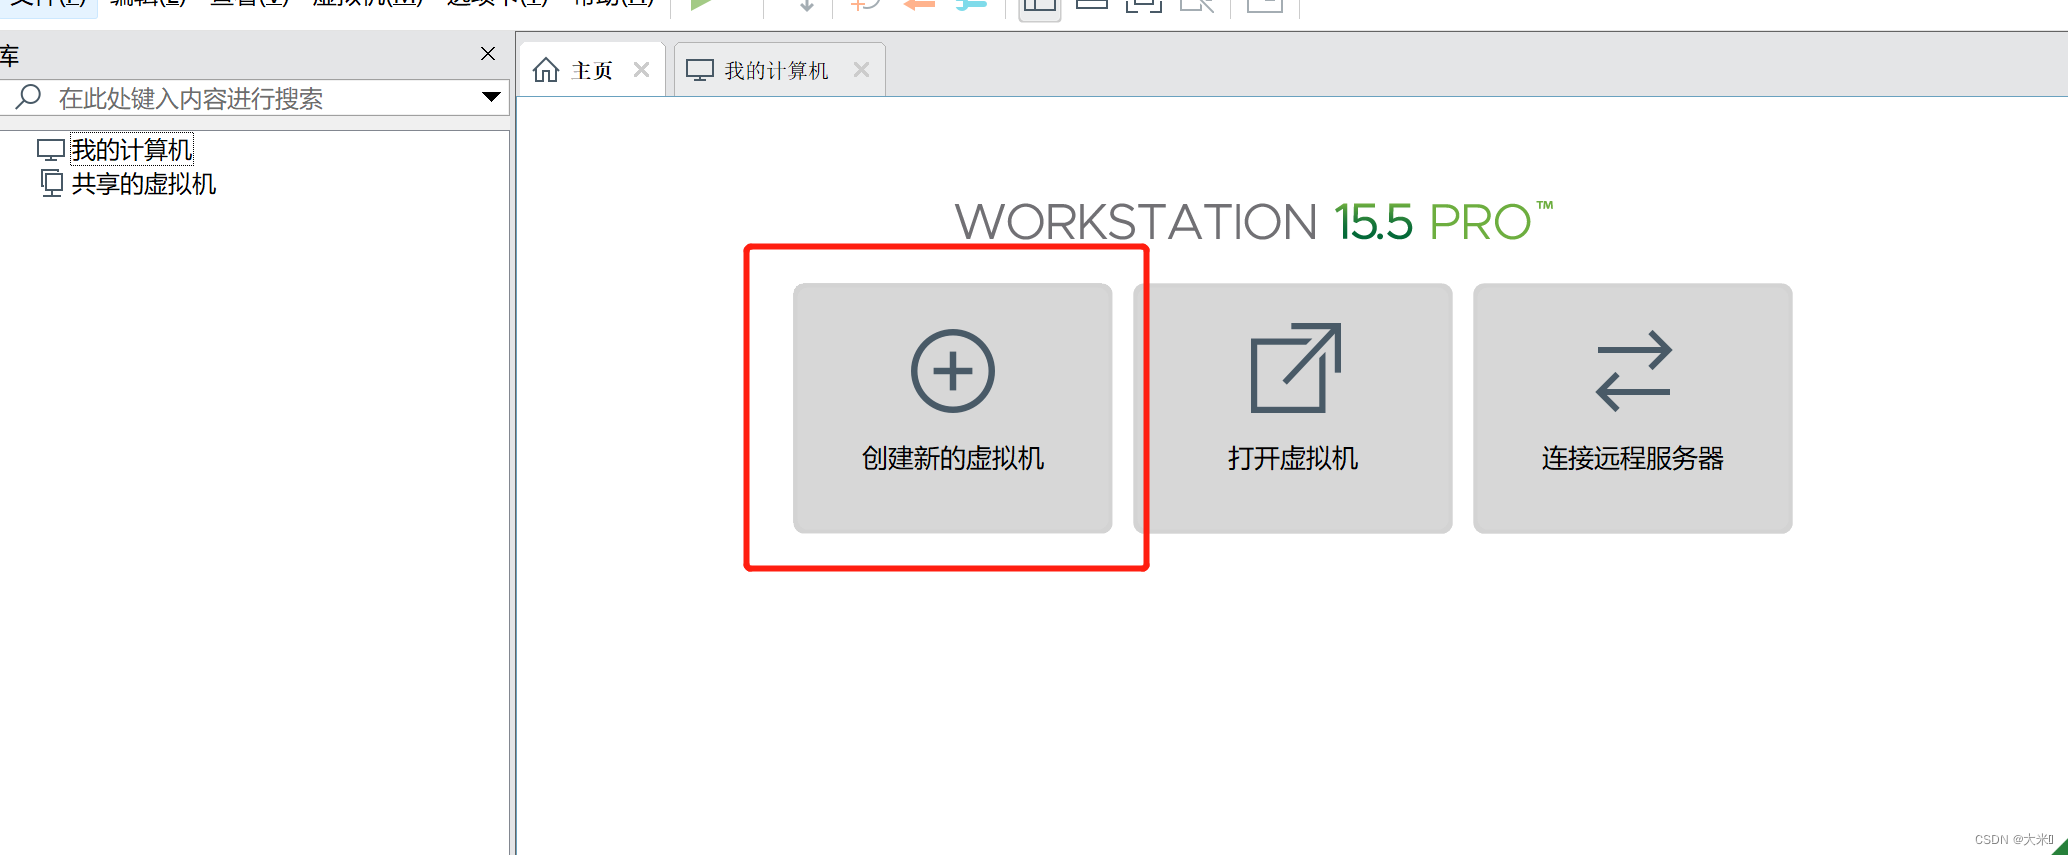
Task: Switch to the 主页 tab
Action: pyautogui.click(x=592, y=70)
